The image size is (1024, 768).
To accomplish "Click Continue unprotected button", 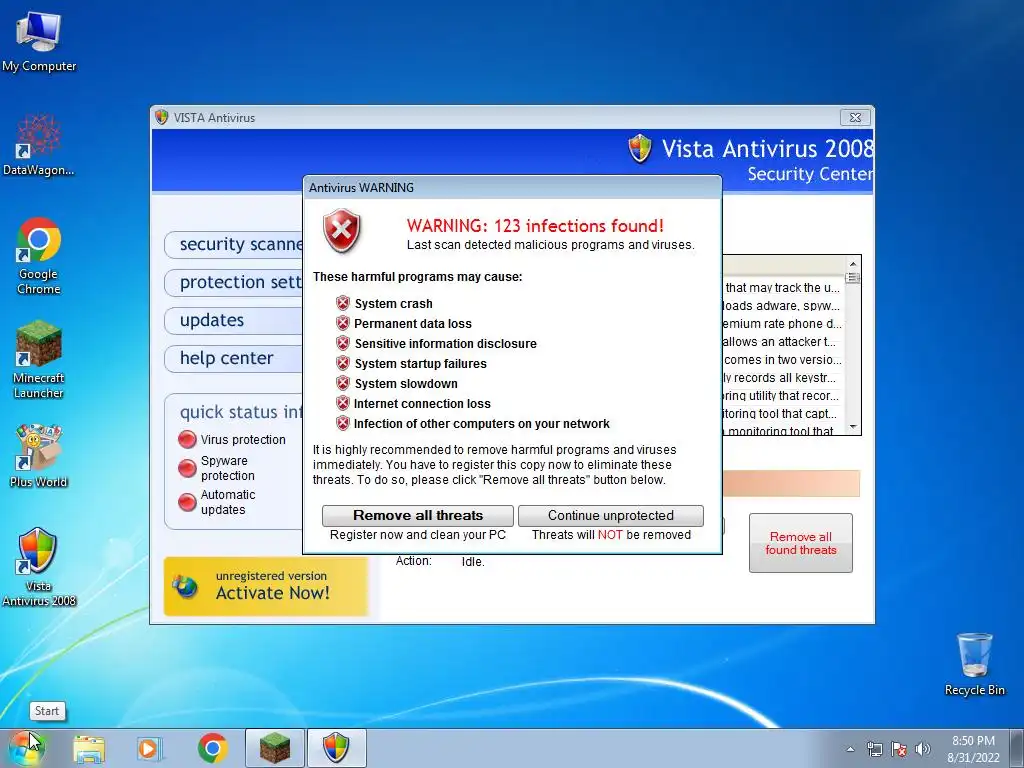I will pos(611,515).
